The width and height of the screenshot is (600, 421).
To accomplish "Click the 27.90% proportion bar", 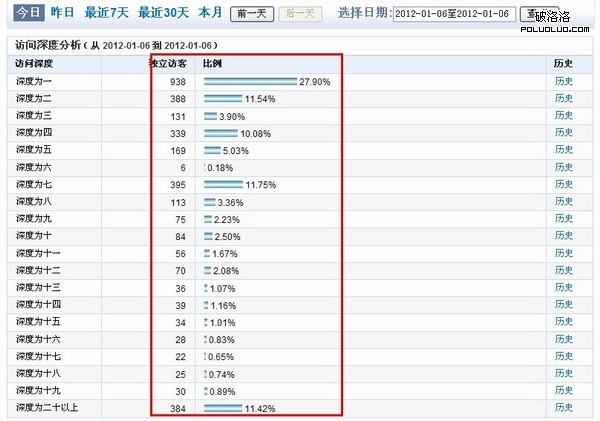I will coord(250,81).
